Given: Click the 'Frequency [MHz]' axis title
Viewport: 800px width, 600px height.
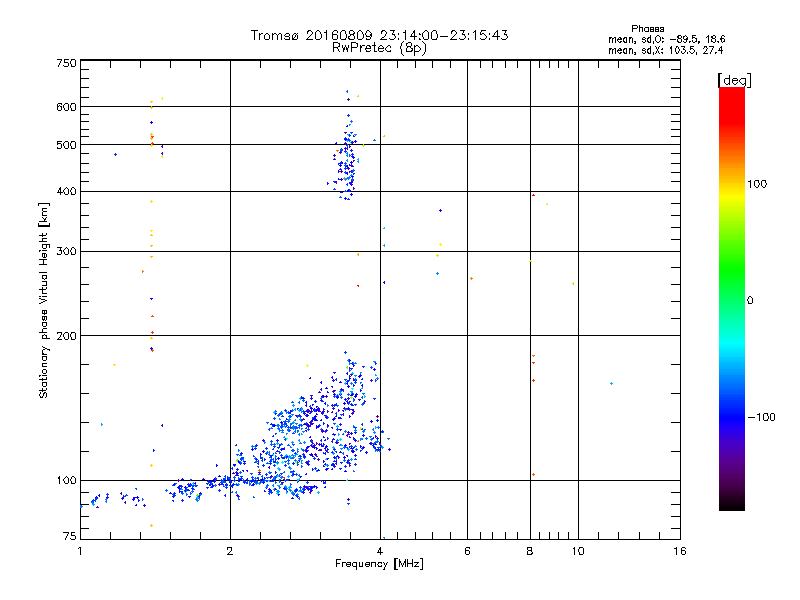Looking at the screenshot, I should [379, 564].
